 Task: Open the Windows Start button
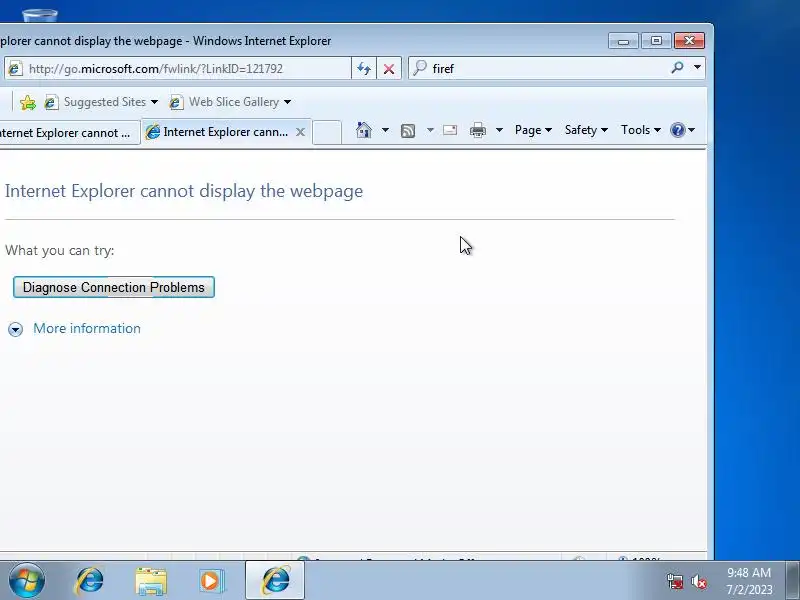27,580
